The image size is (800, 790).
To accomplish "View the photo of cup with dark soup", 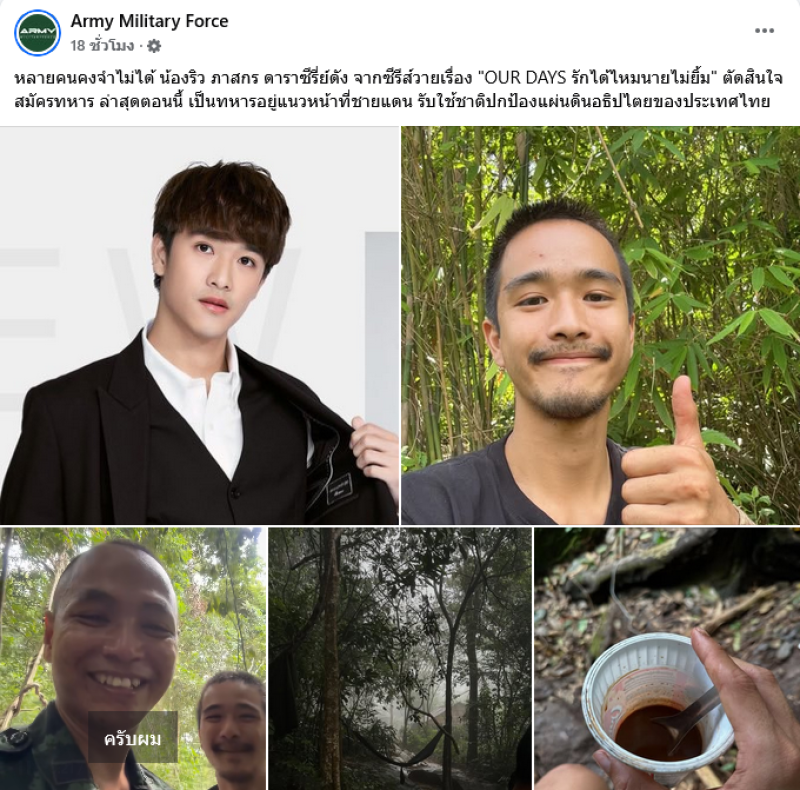I will 667,659.
